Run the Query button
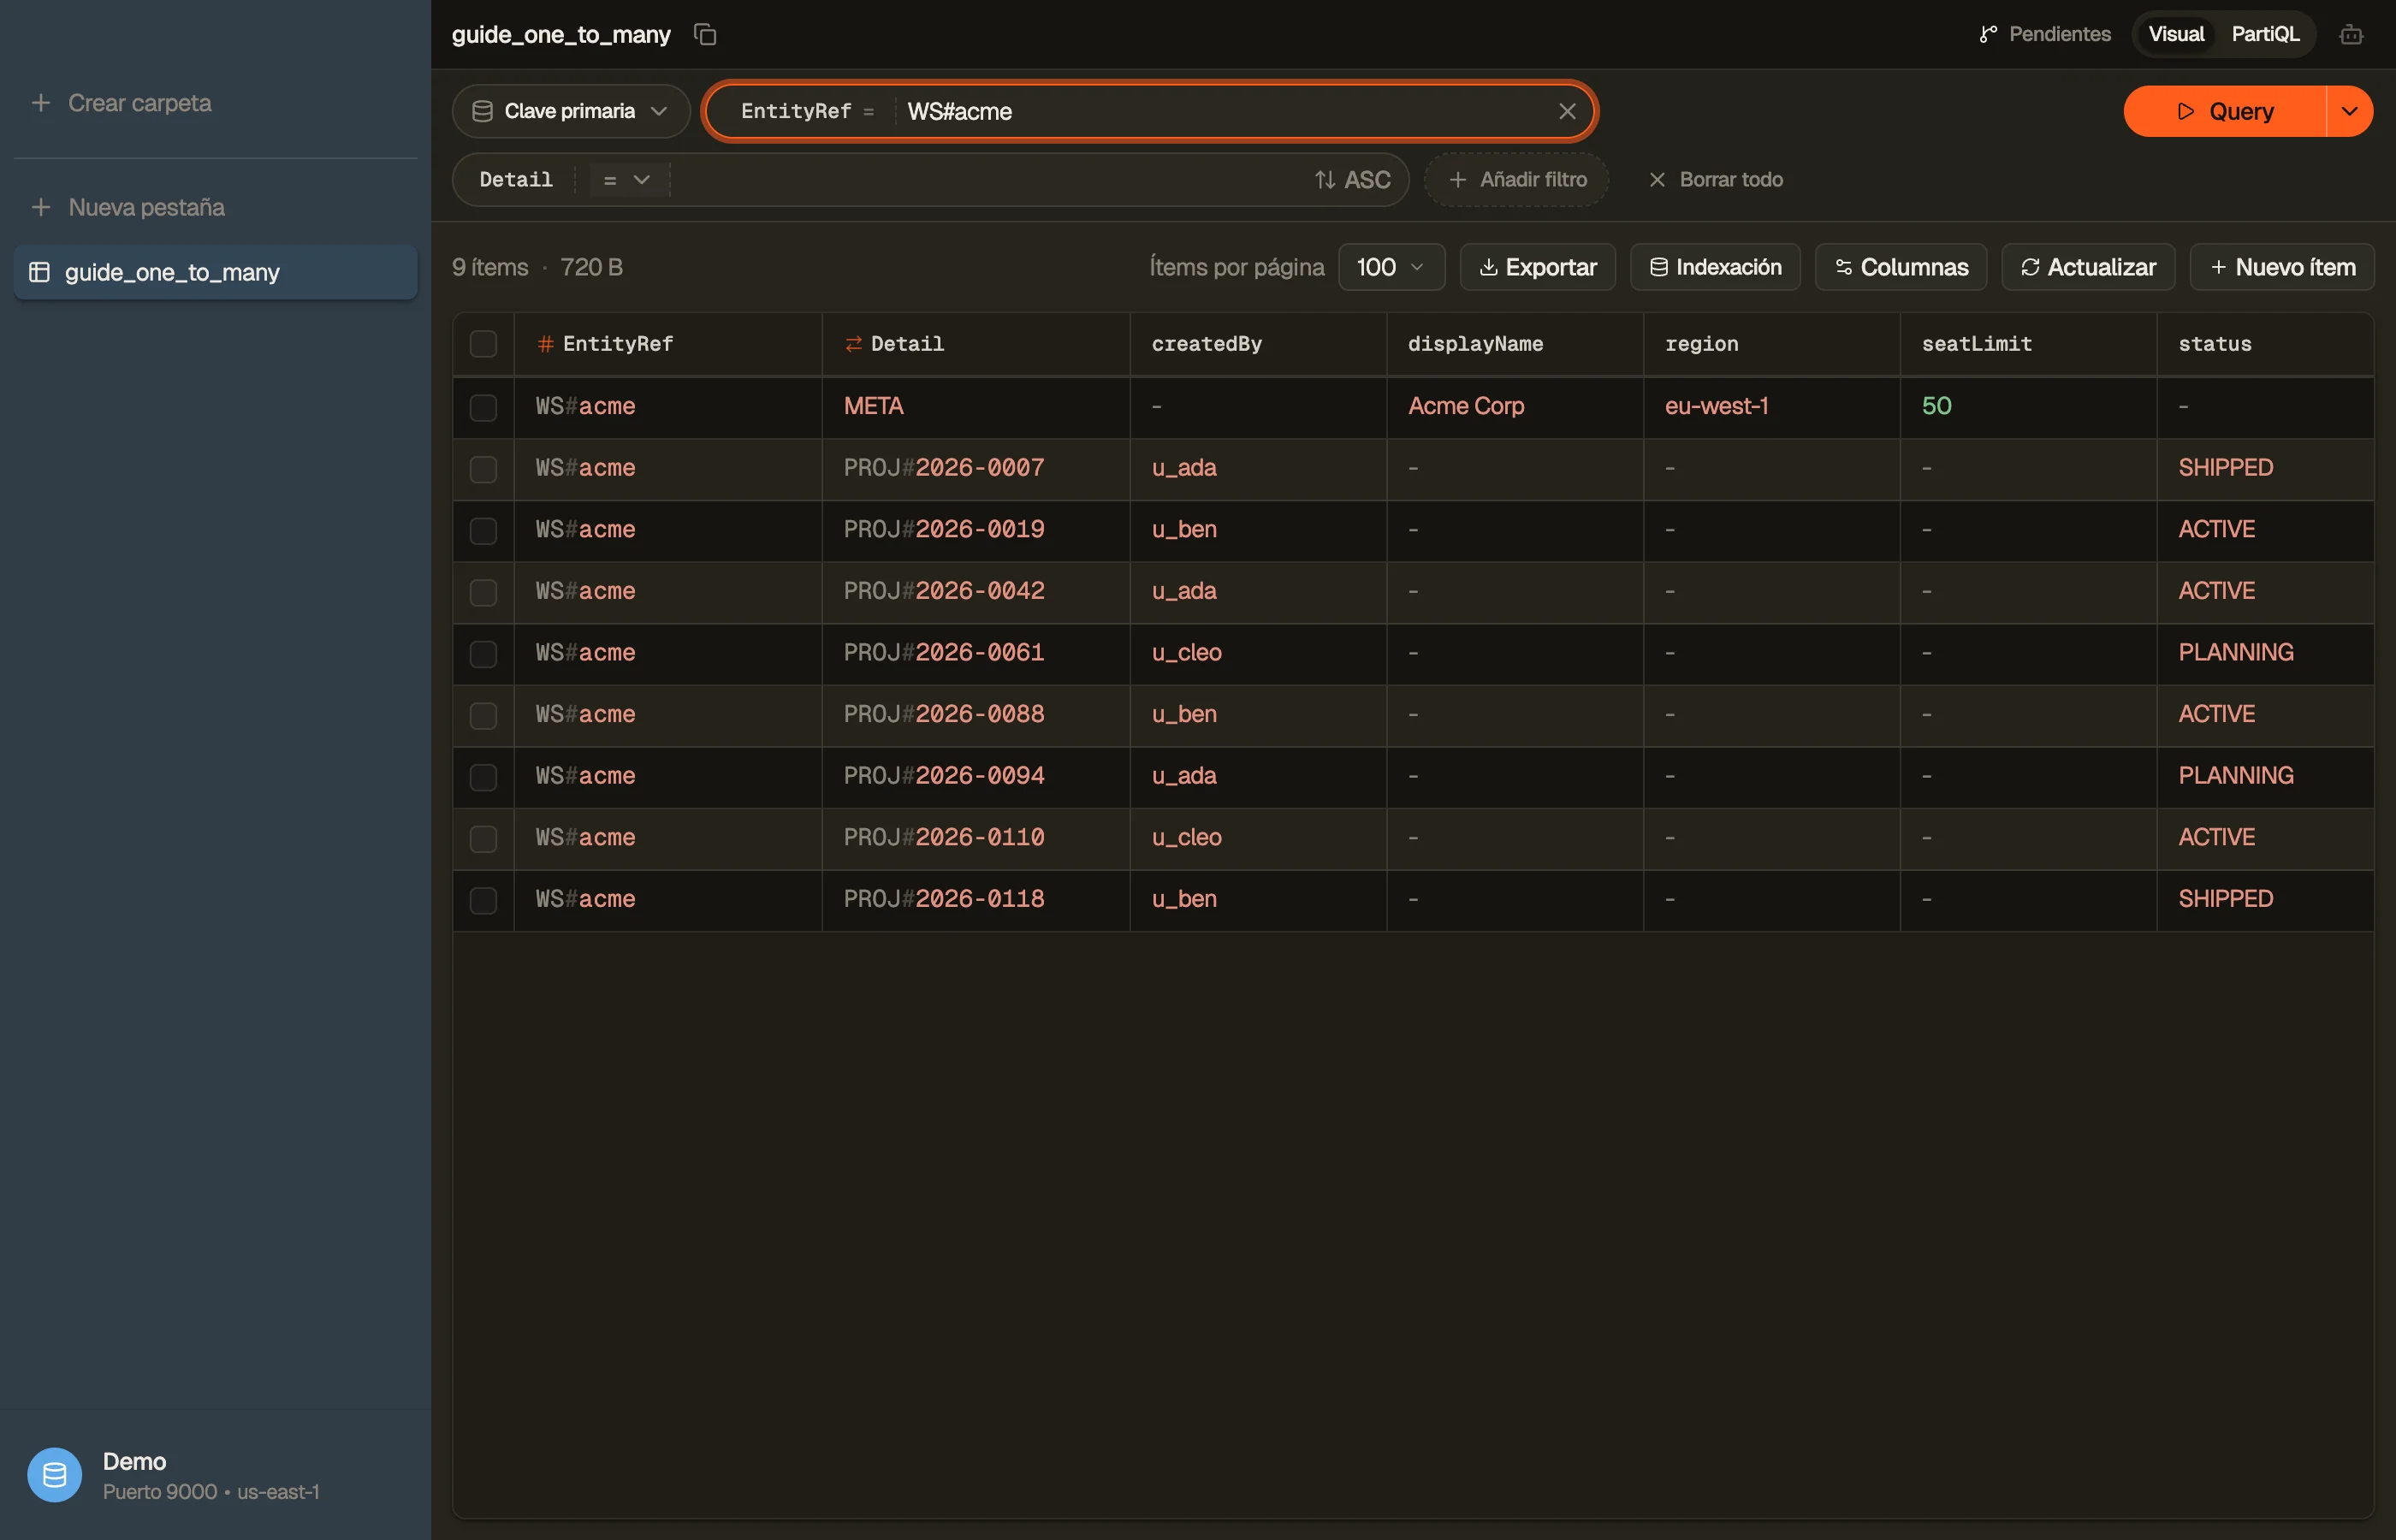This screenshot has width=2396, height=1540. [2225, 111]
